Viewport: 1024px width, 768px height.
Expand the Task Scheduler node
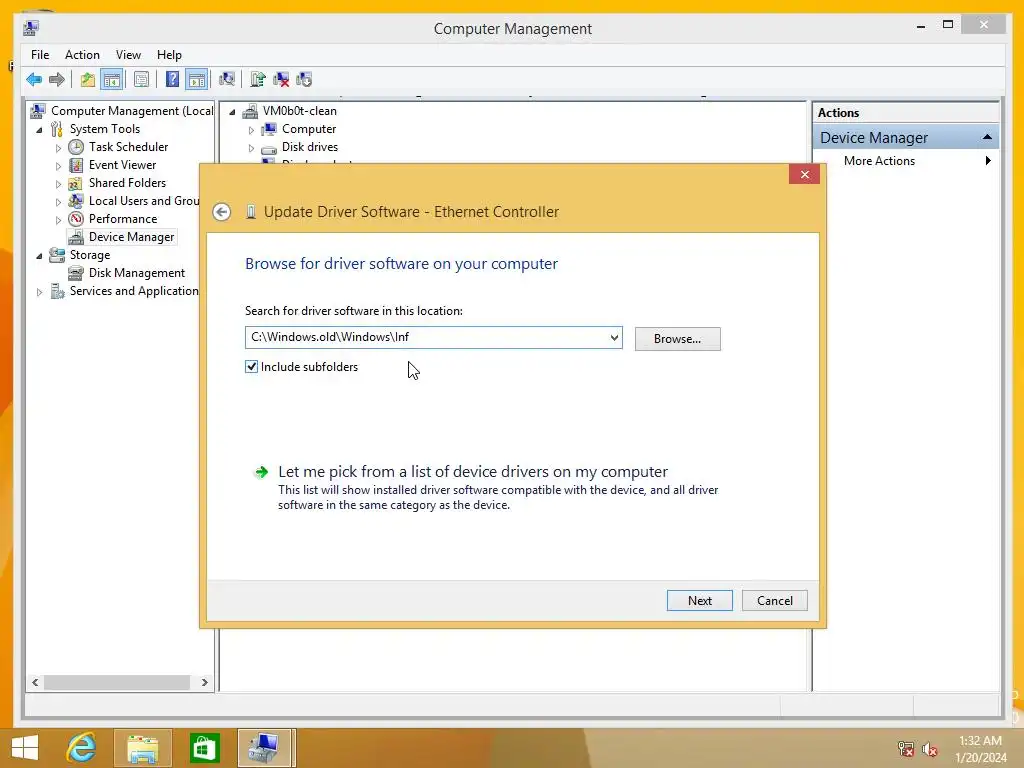58,148
